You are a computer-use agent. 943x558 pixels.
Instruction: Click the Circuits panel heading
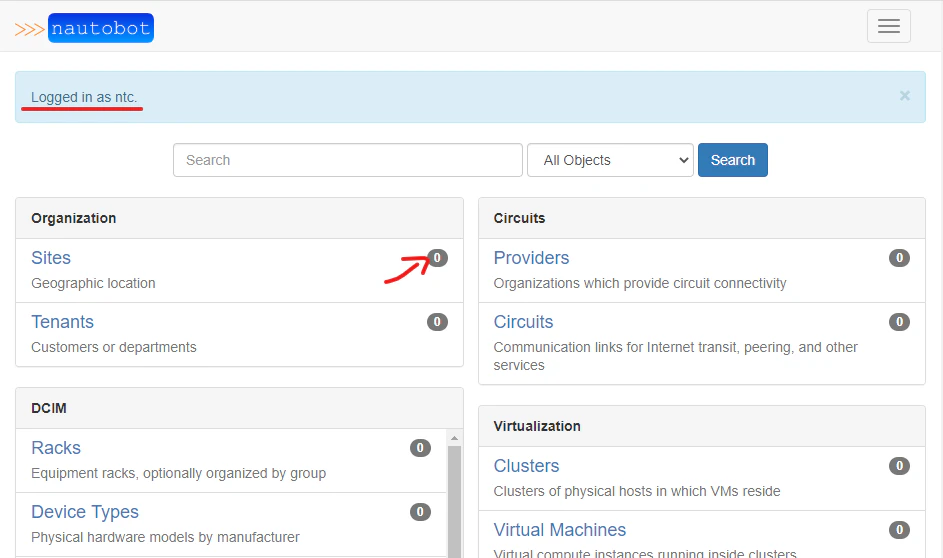702,218
